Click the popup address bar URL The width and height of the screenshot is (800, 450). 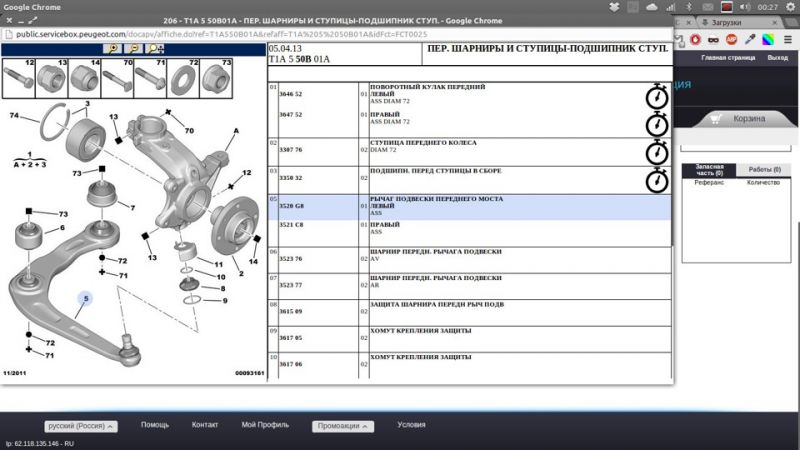(x=221, y=34)
